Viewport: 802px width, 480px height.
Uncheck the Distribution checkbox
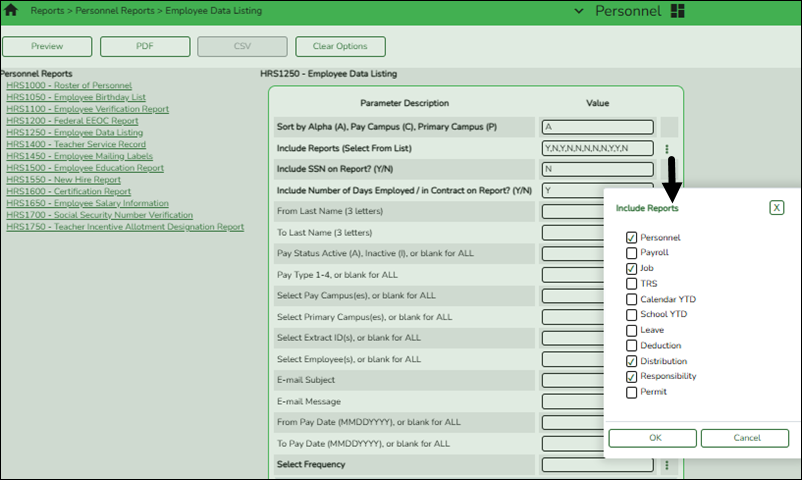tap(631, 361)
